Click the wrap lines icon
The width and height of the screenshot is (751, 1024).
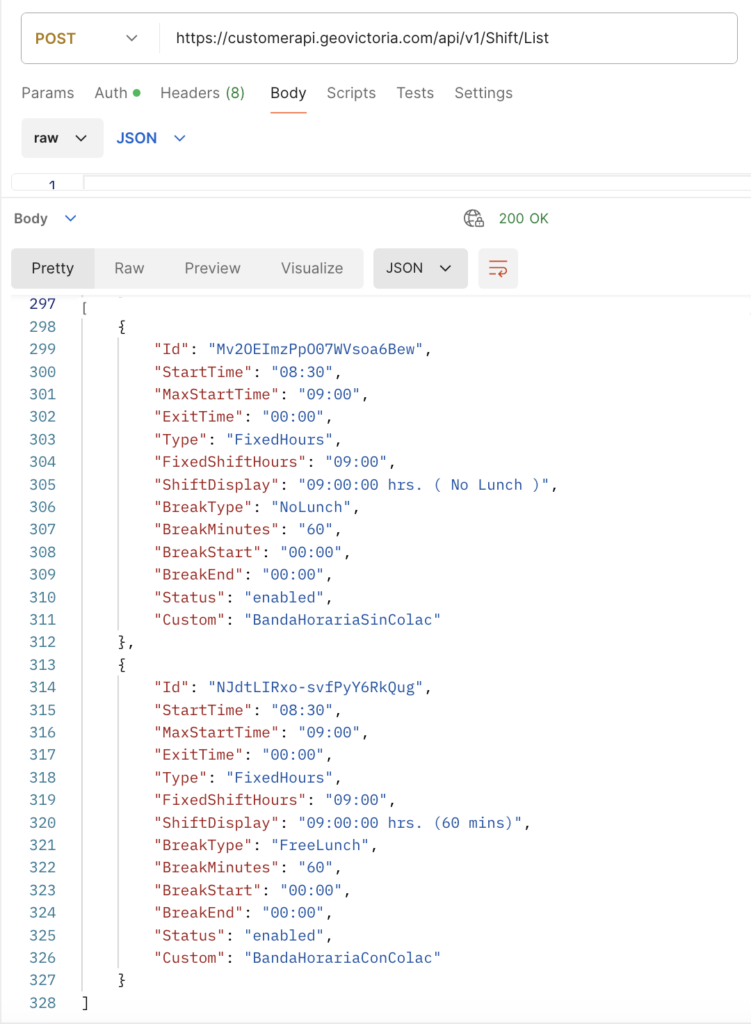pos(497,268)
